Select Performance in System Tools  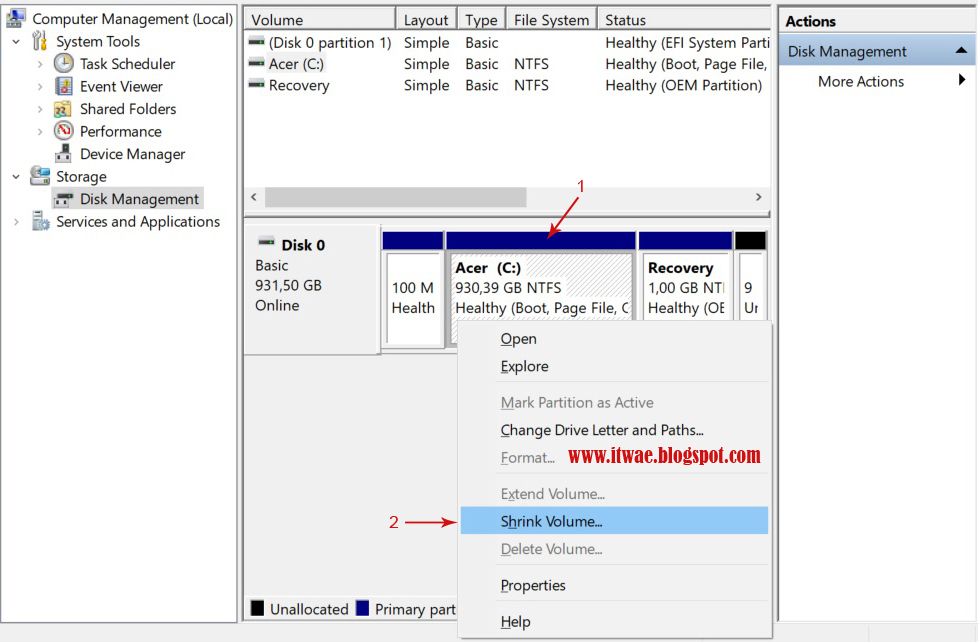click(x=63, y=131)
